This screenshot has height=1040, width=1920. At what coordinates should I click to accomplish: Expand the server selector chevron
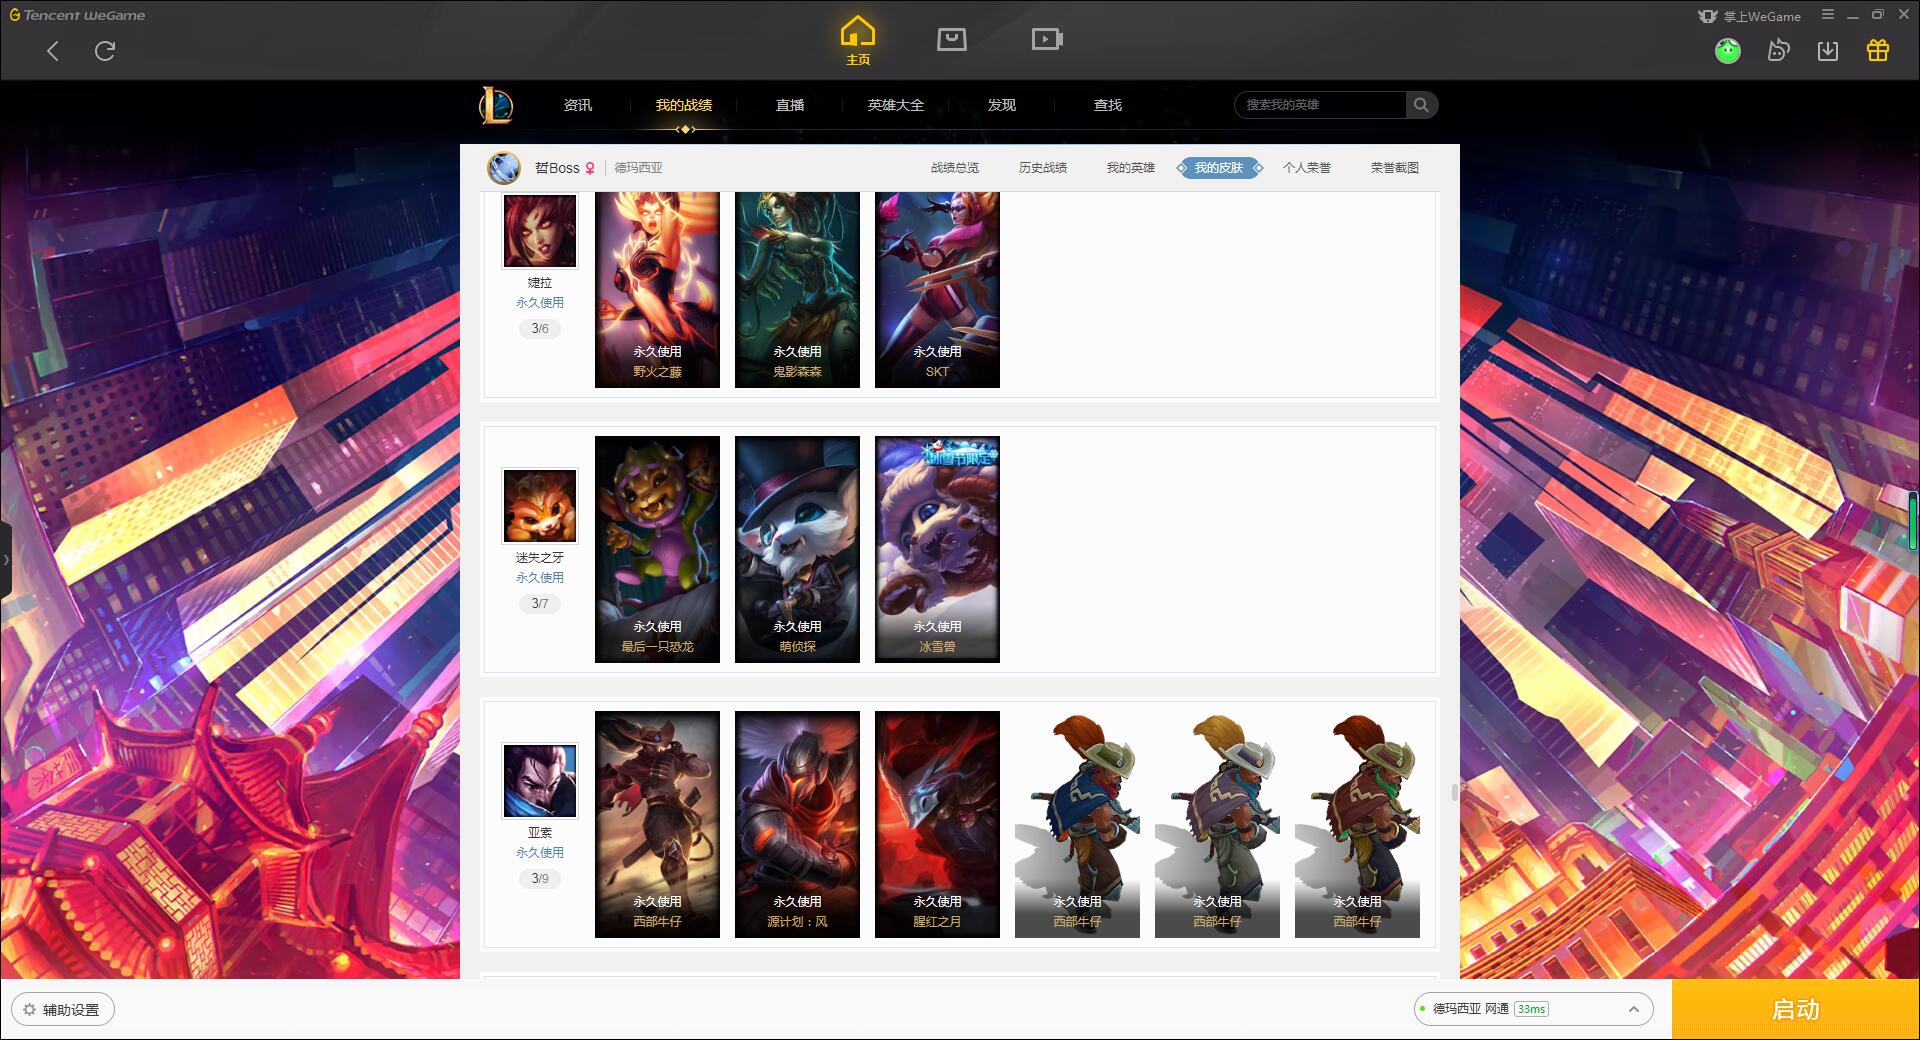tap(1634, 1009)
